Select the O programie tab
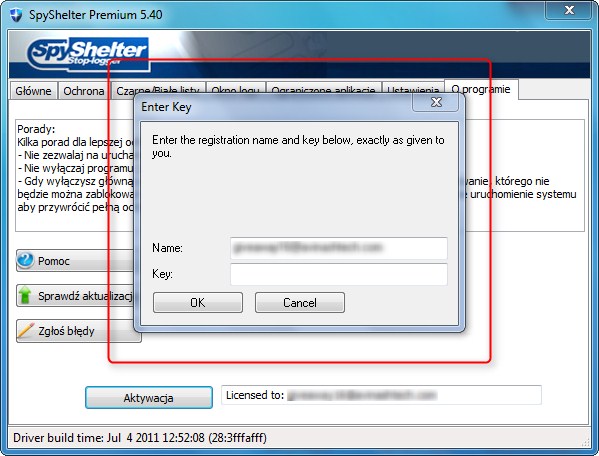This screenshot has width=599, height=456. (481, 89)
